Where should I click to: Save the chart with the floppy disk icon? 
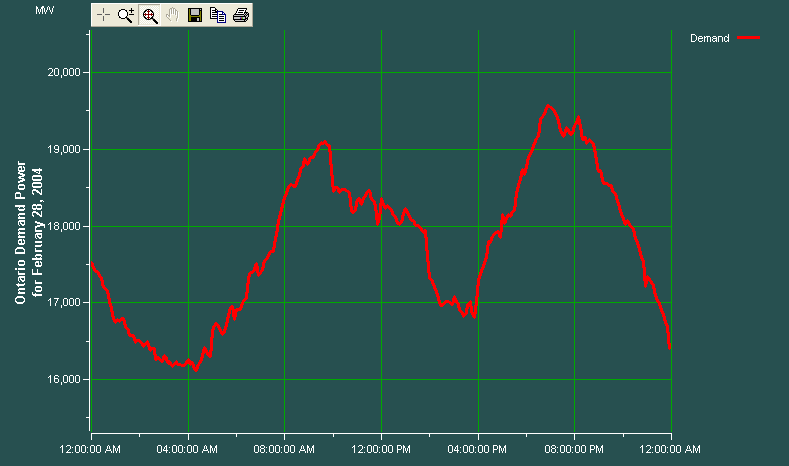[195, 15]
